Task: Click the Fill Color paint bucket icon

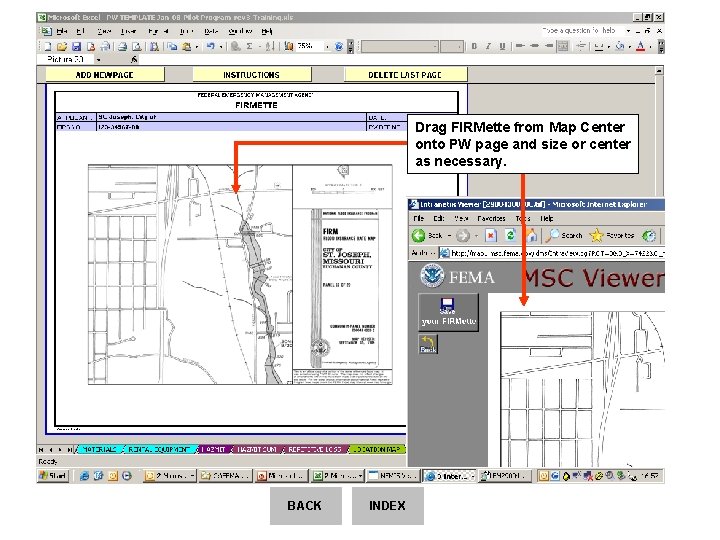Action: click(620, 46)
